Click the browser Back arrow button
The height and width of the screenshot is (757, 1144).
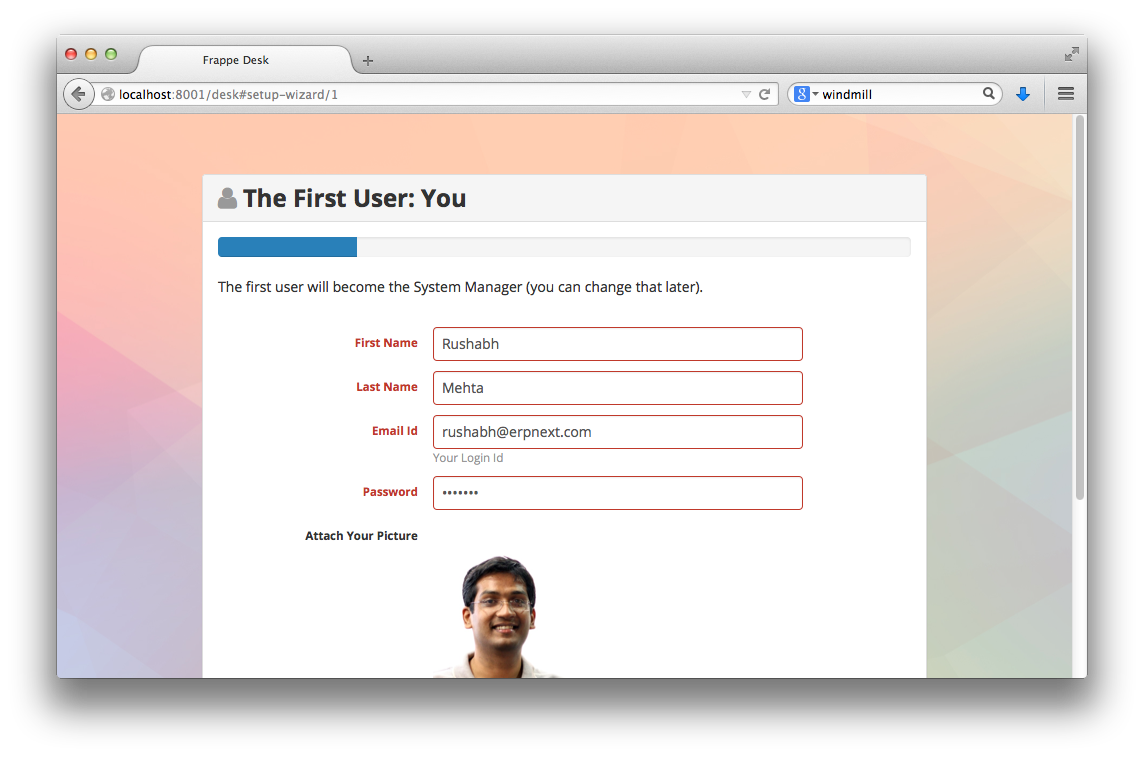click(x=78, y=94)
